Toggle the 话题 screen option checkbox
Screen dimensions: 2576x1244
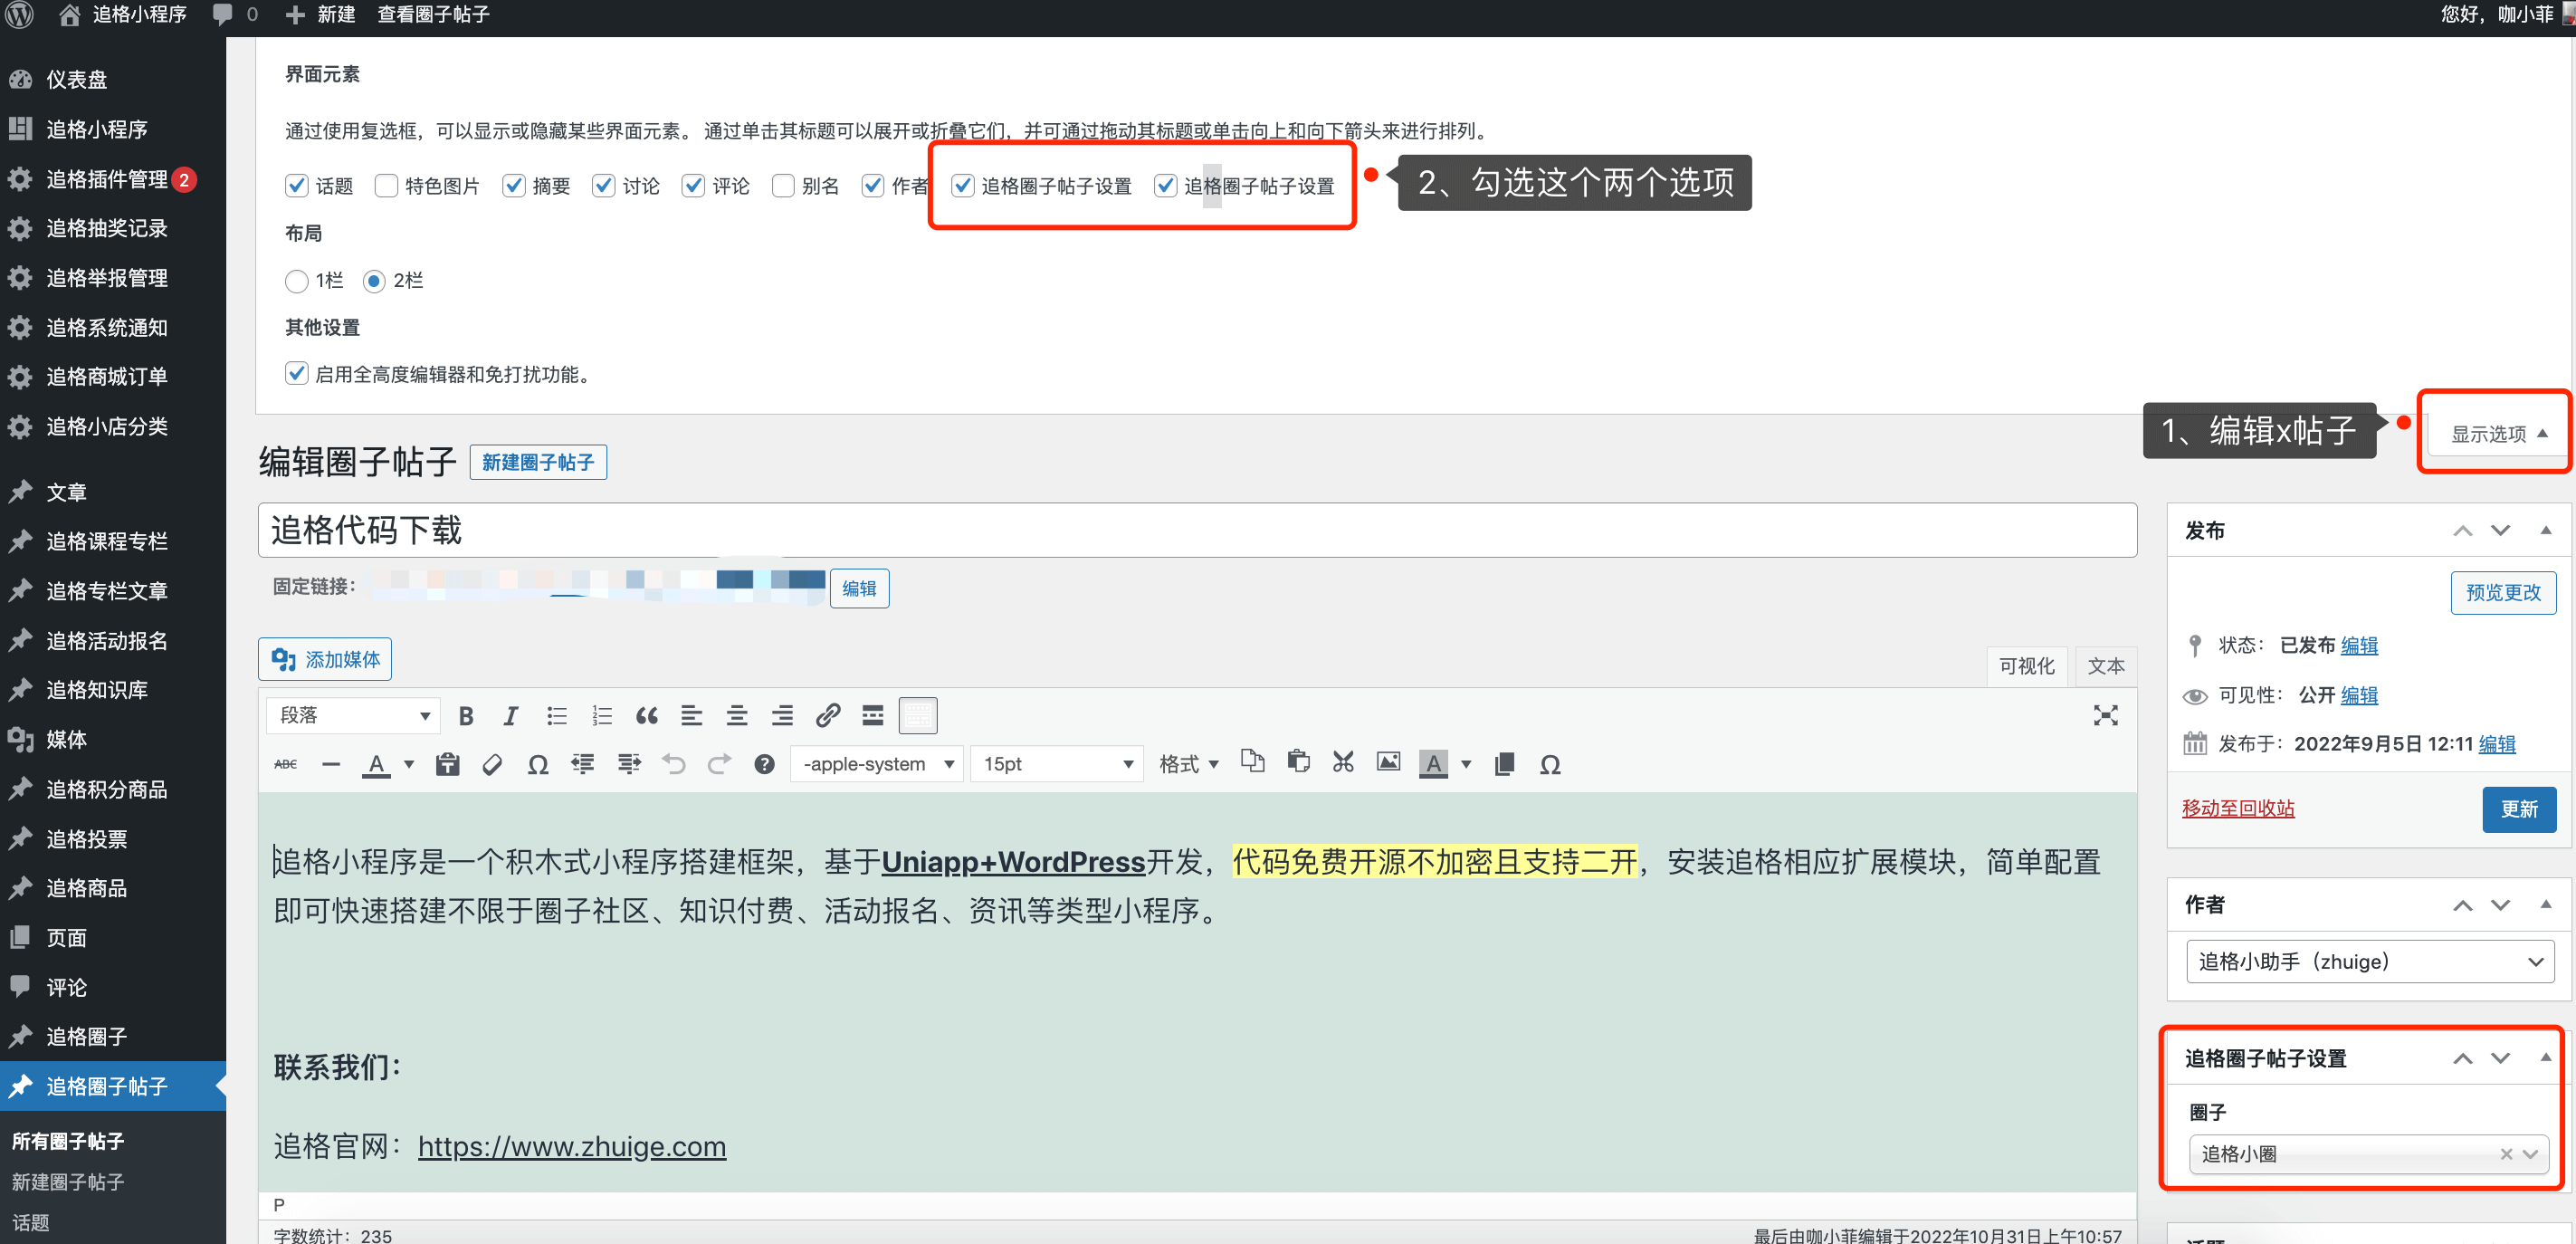click(296, 186)
